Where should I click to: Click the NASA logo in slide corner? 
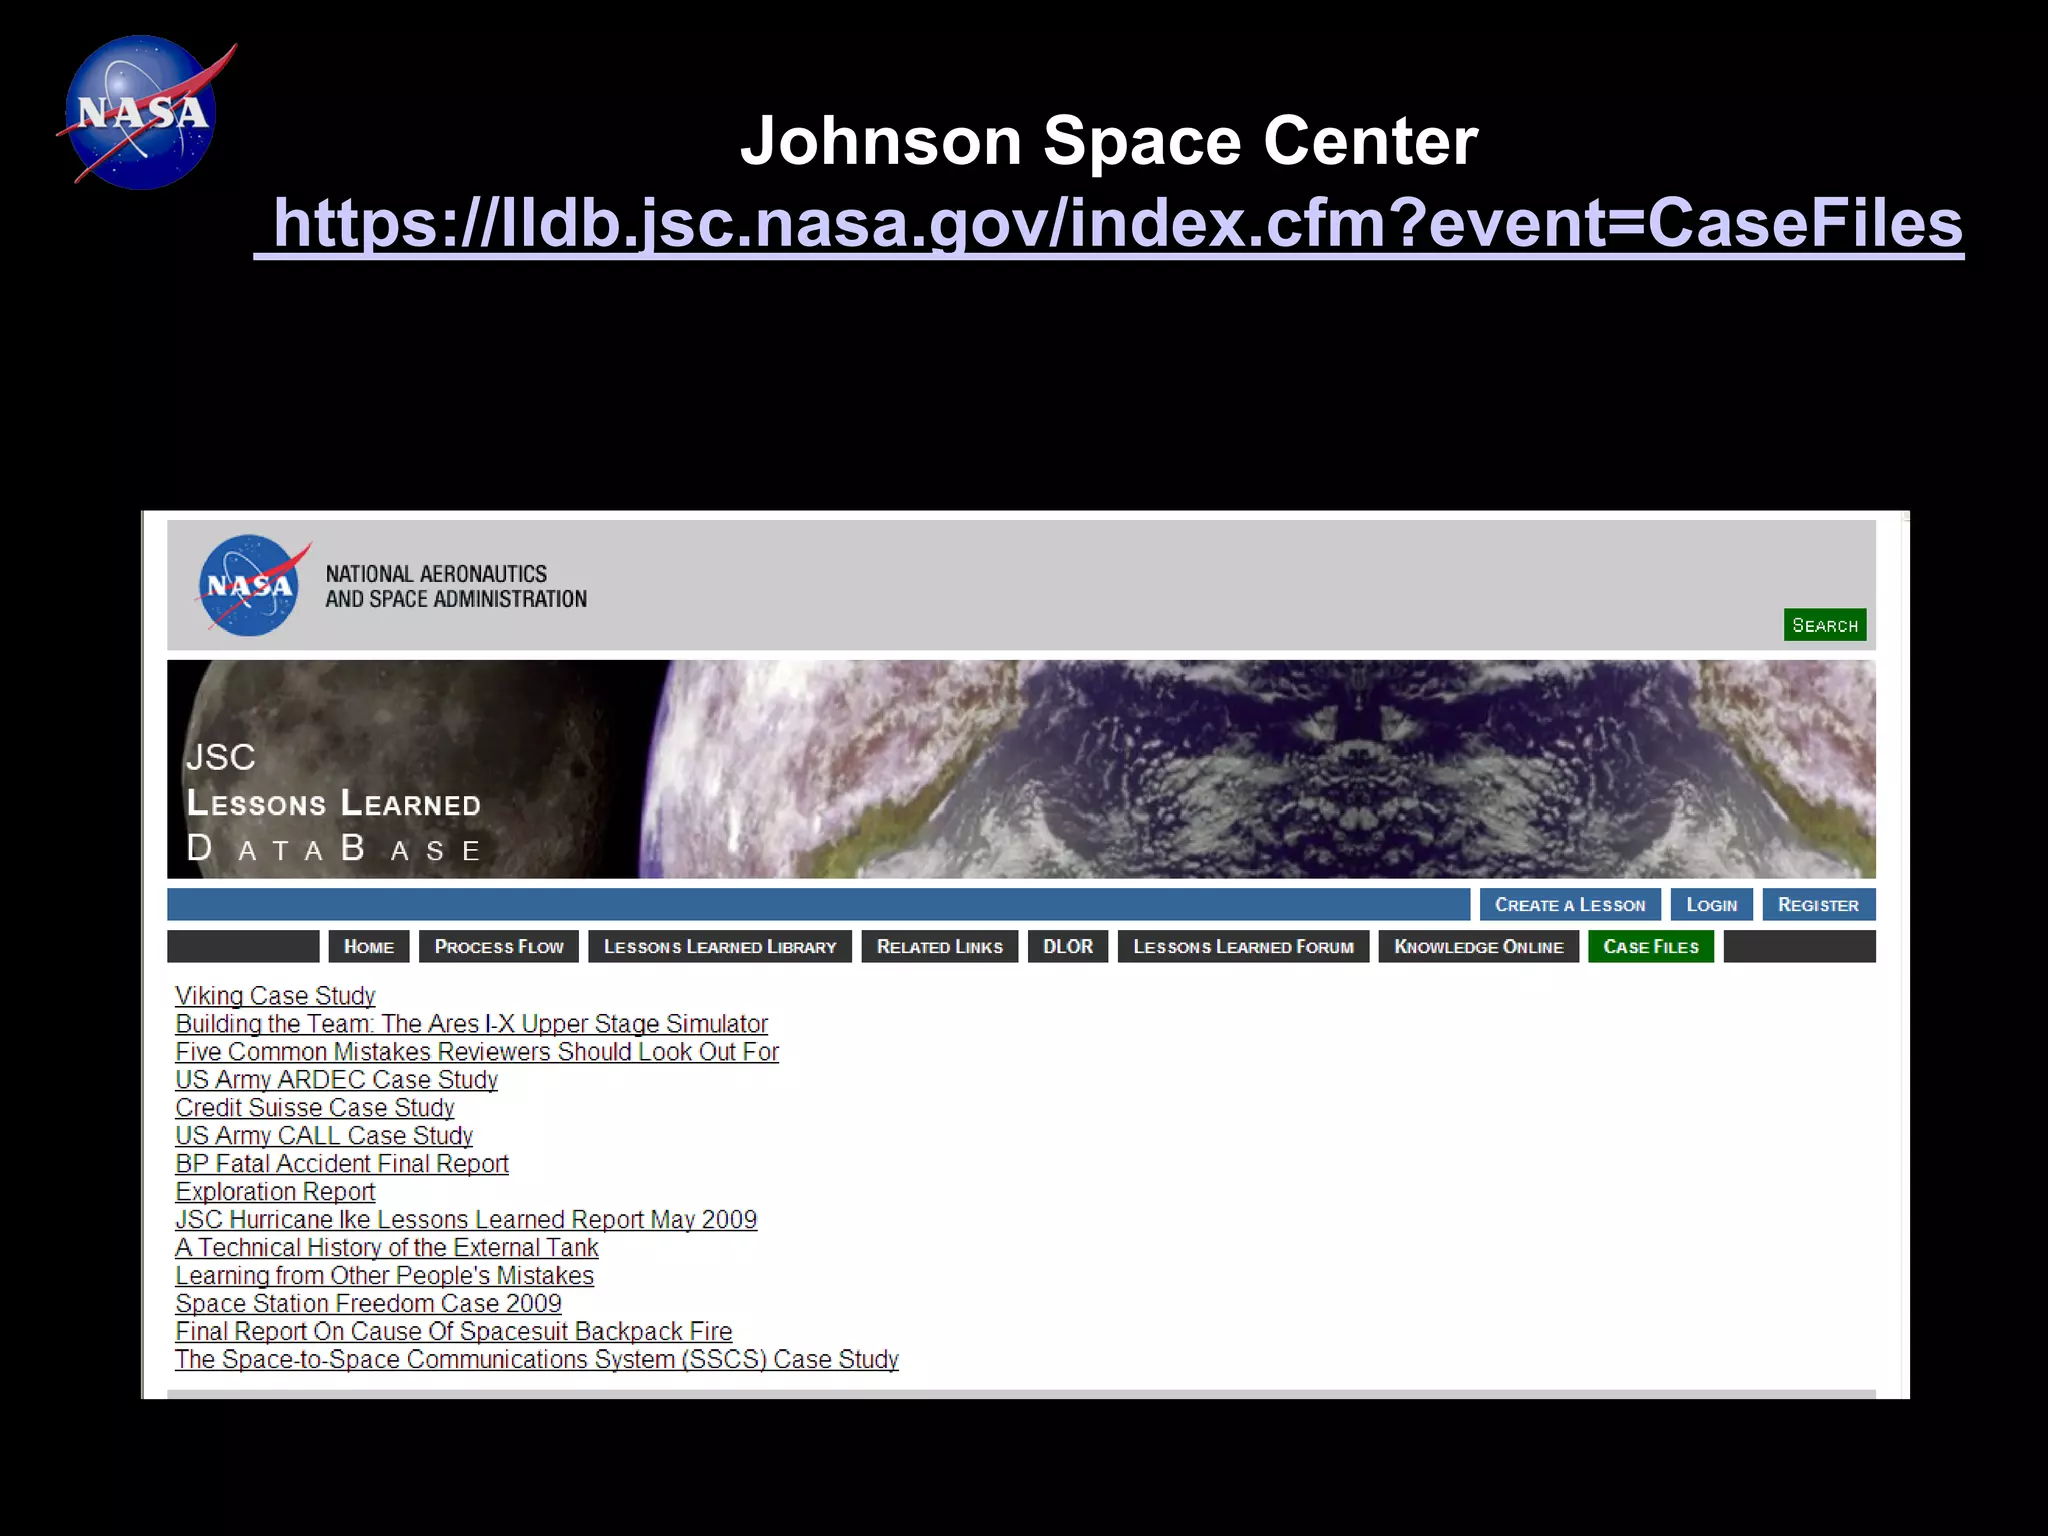(145, 112)
